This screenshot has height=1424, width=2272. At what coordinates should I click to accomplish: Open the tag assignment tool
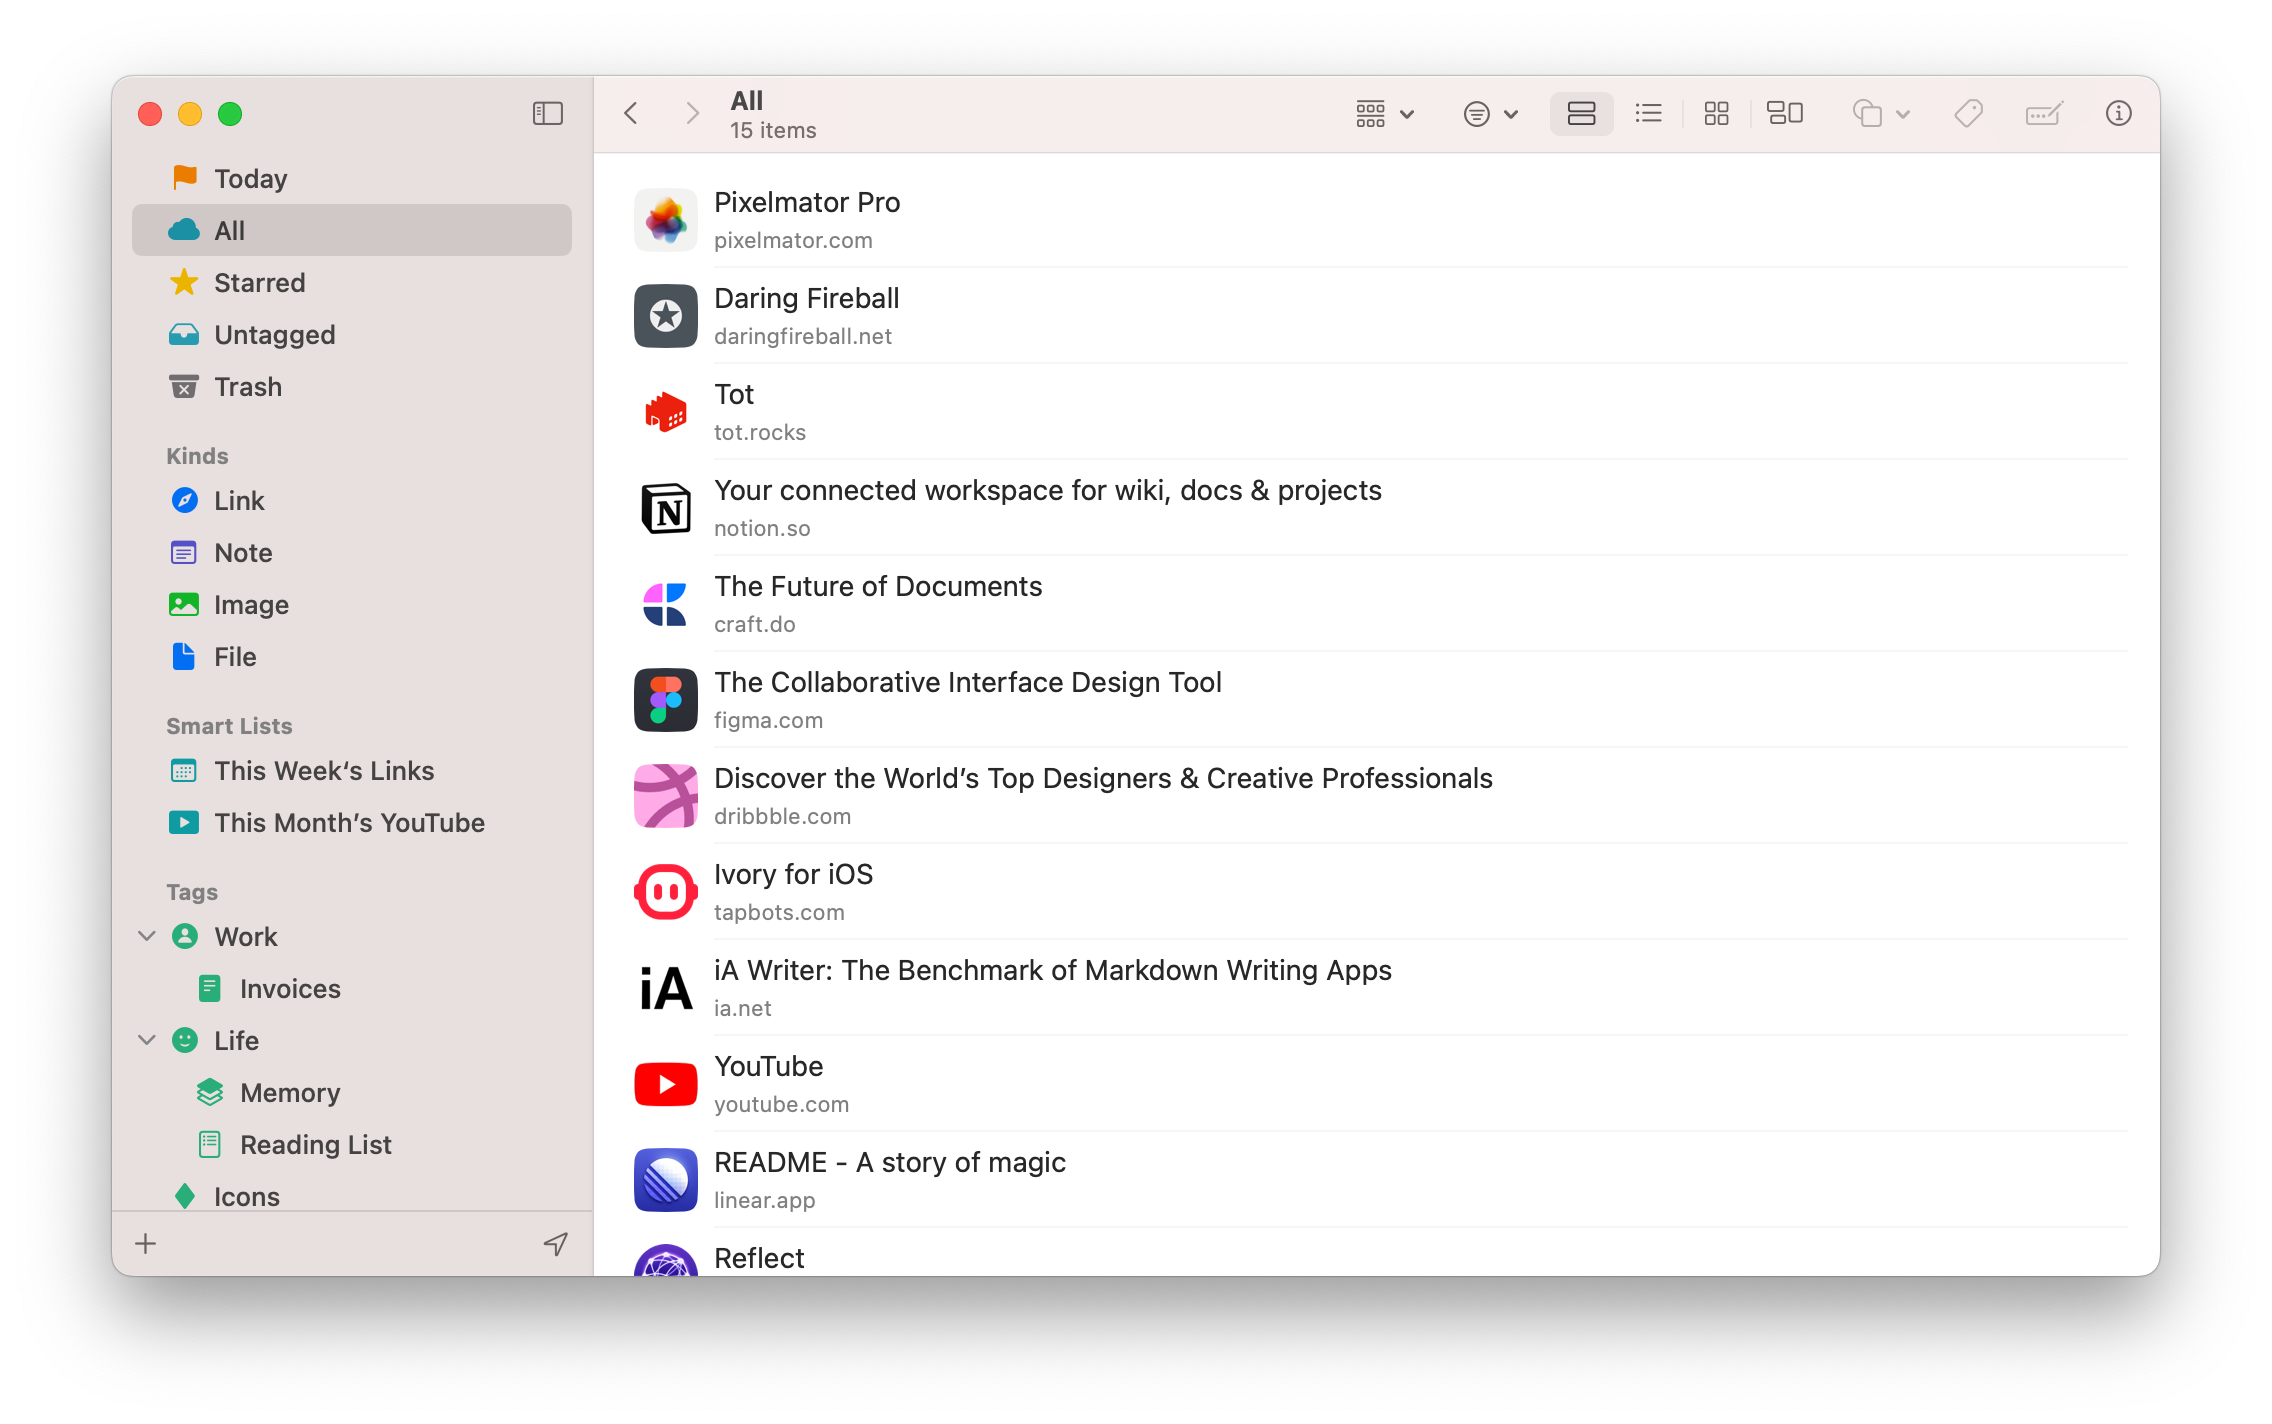[1967, 113]
